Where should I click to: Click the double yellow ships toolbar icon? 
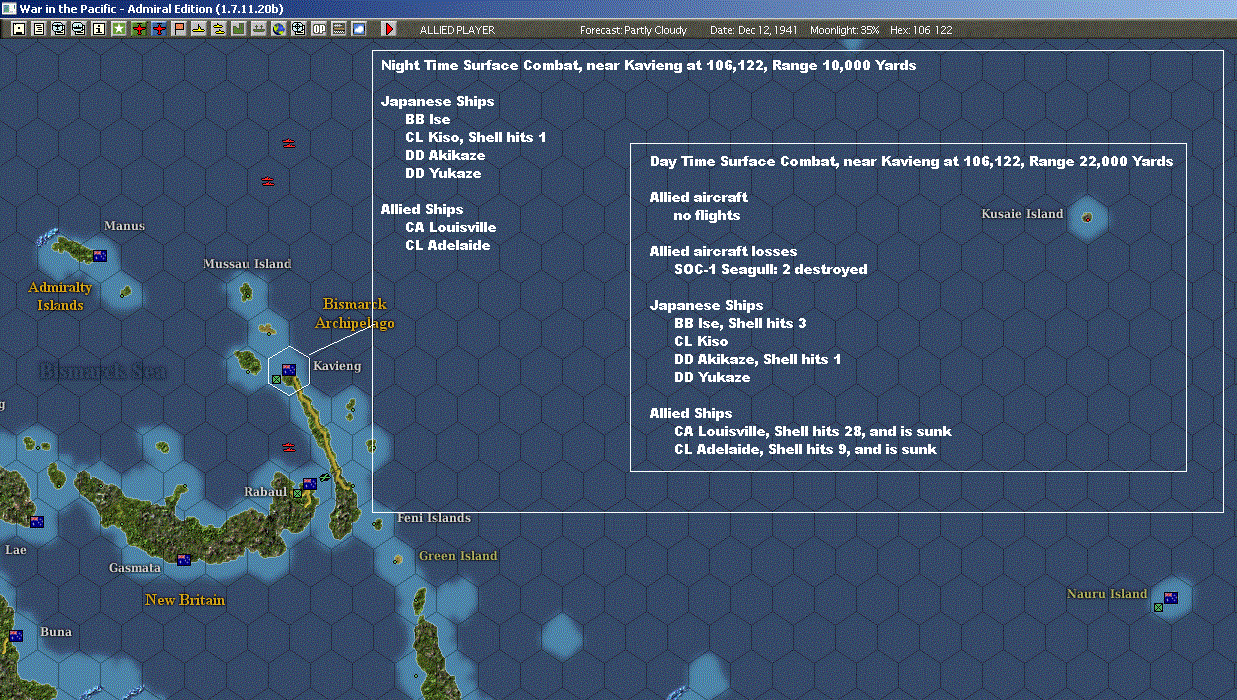(218, 29)
